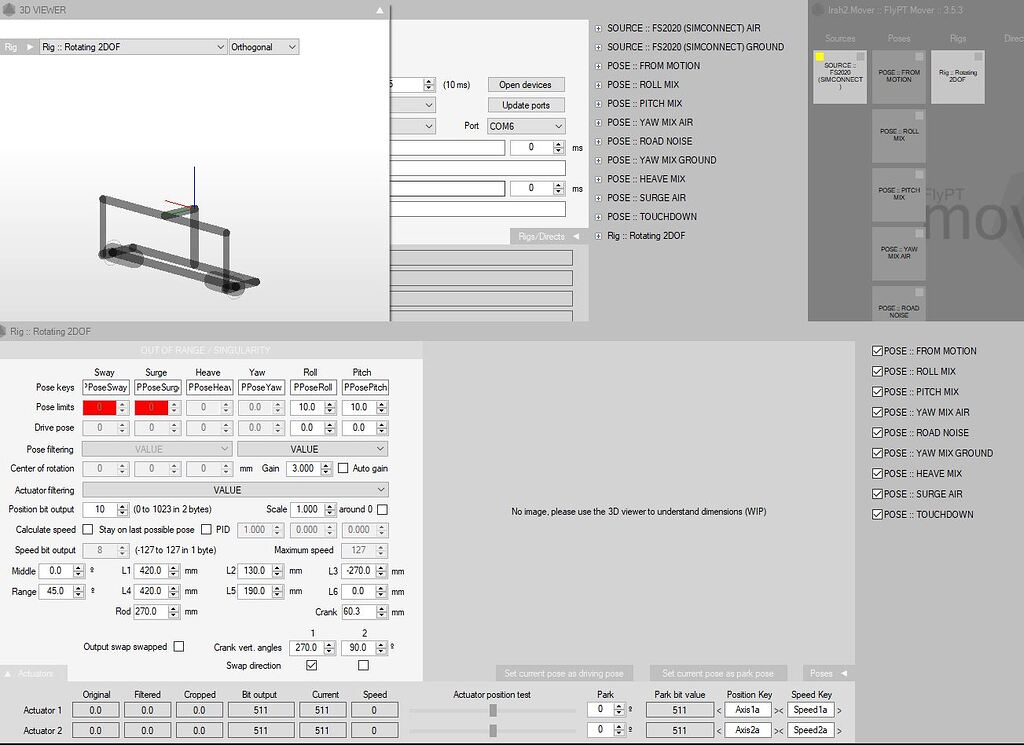Click the Update ports button
Screen dimensions: 1024x745
coord(525,105)
